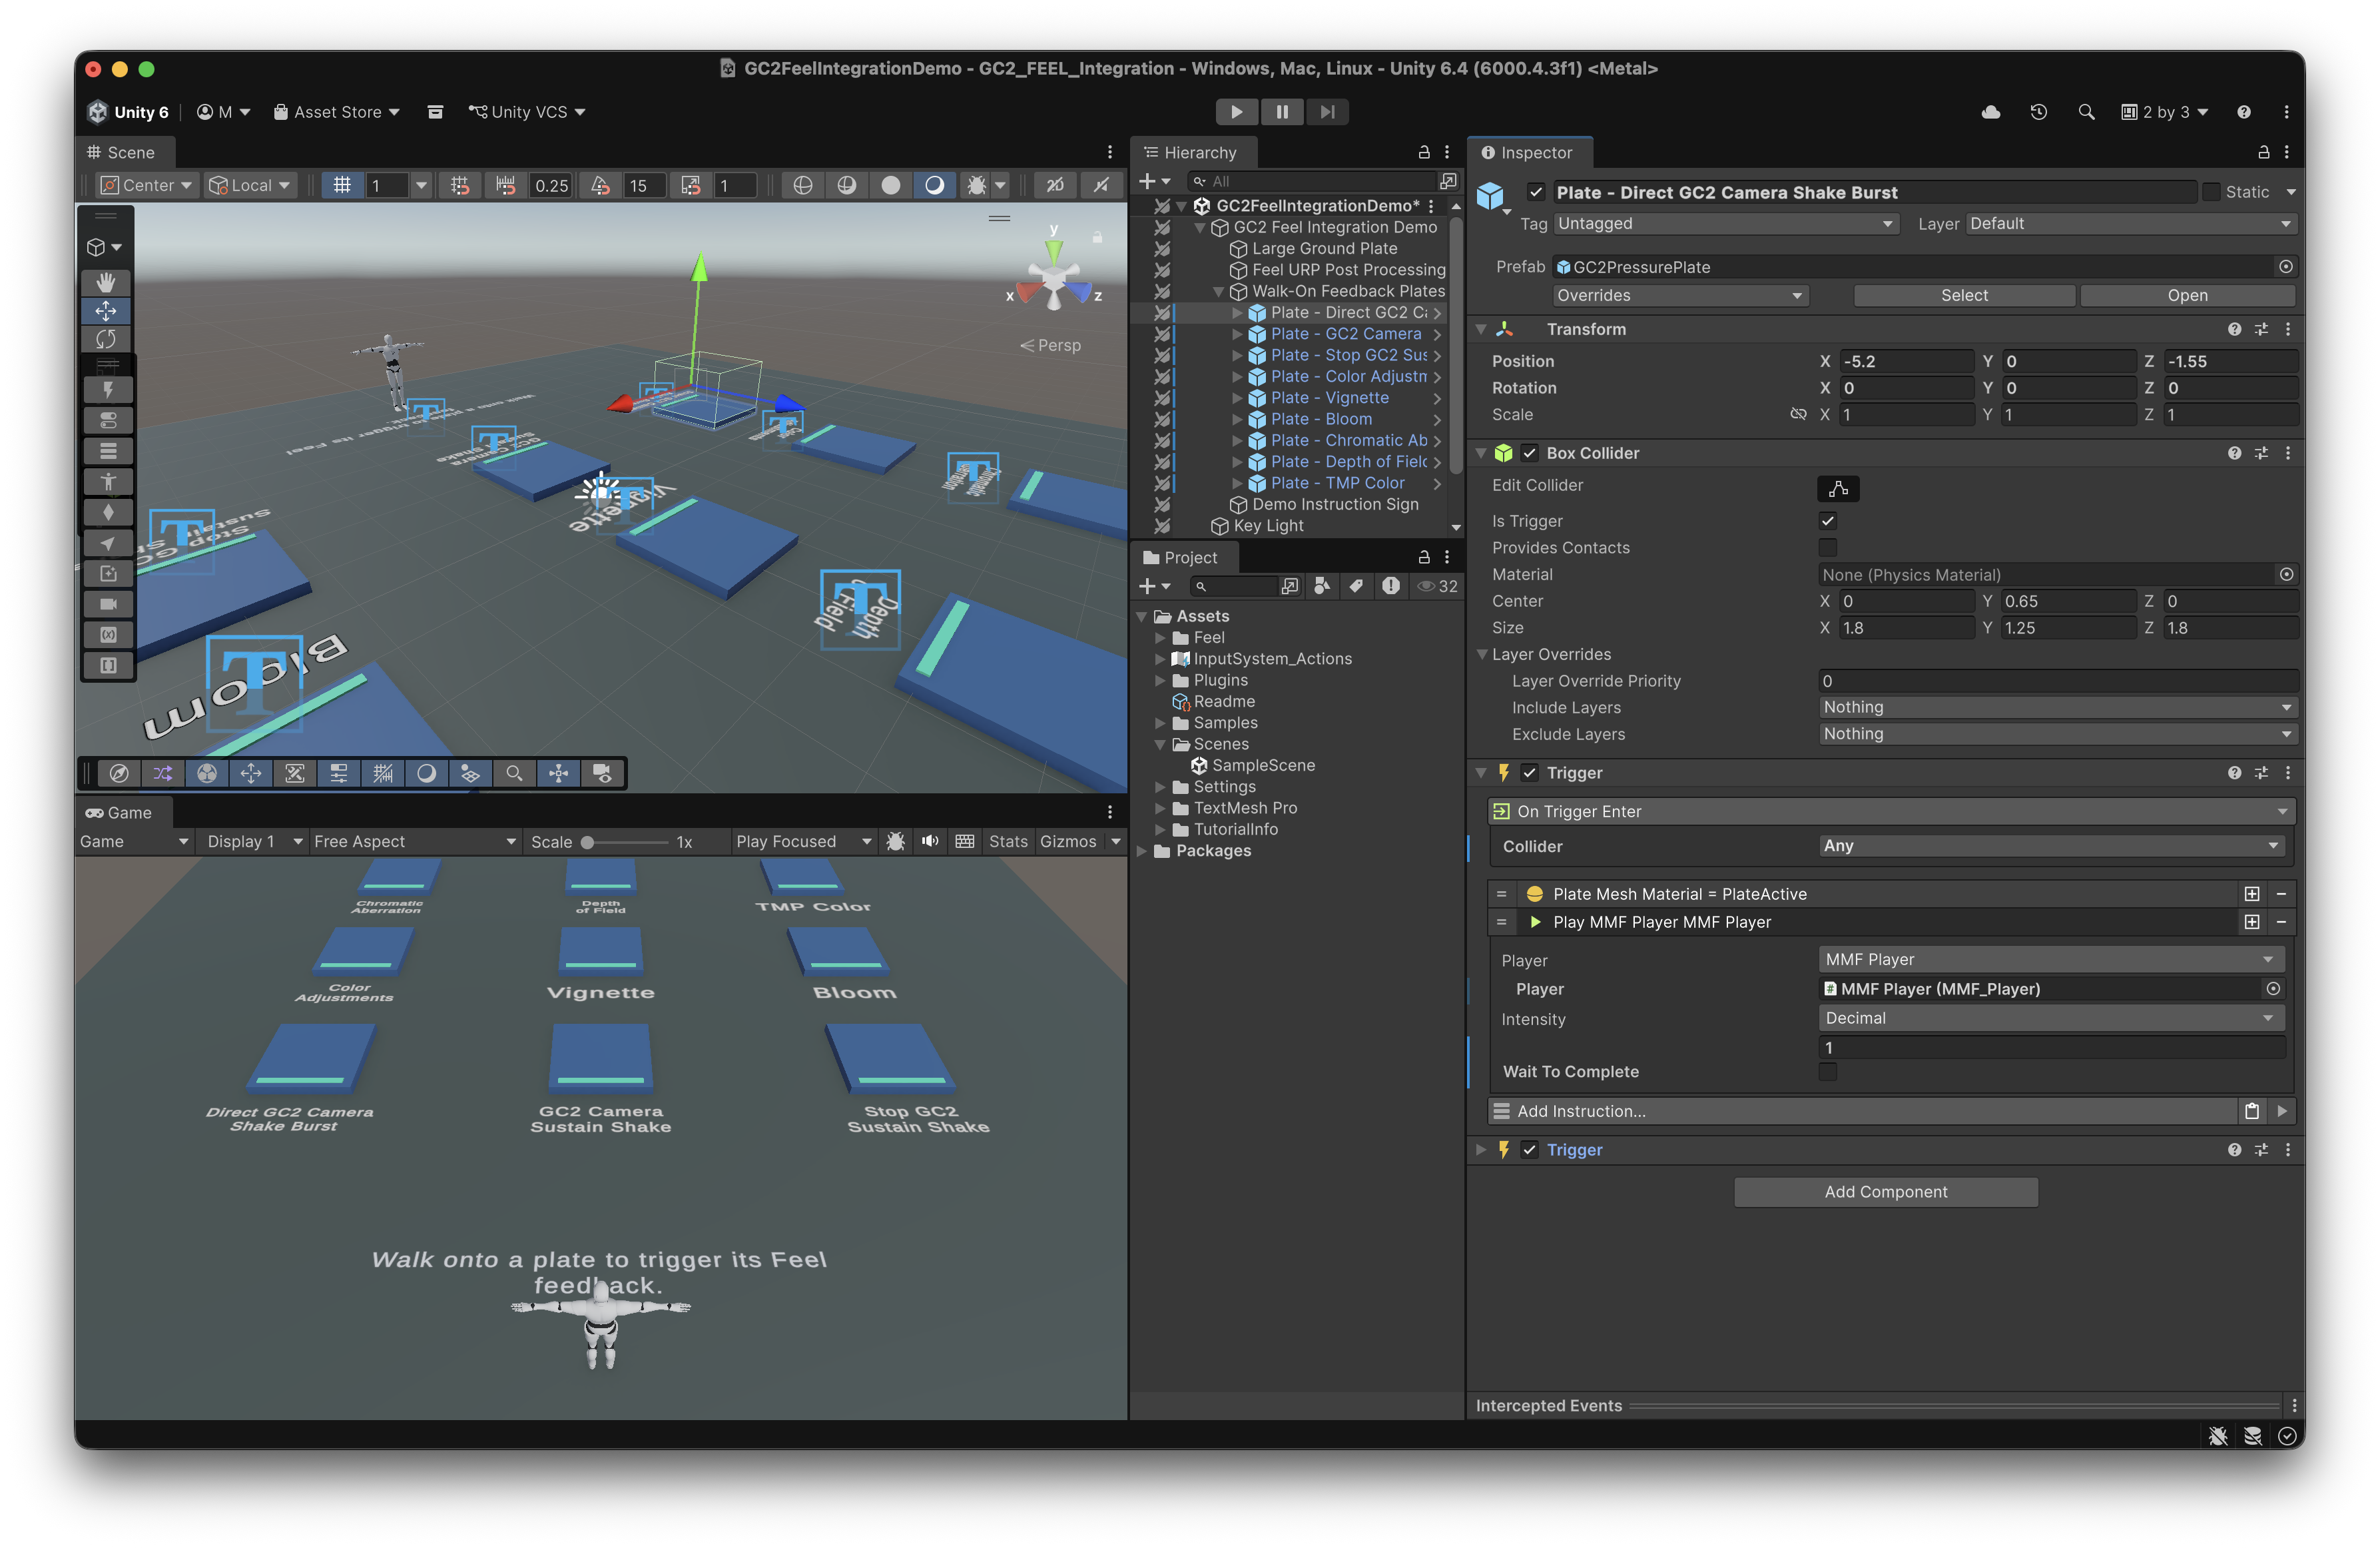Viewport: 2380px width, 1548px height.
Task: Toggle the Wait To Complete checkbox
Action: [1827, 1071]
